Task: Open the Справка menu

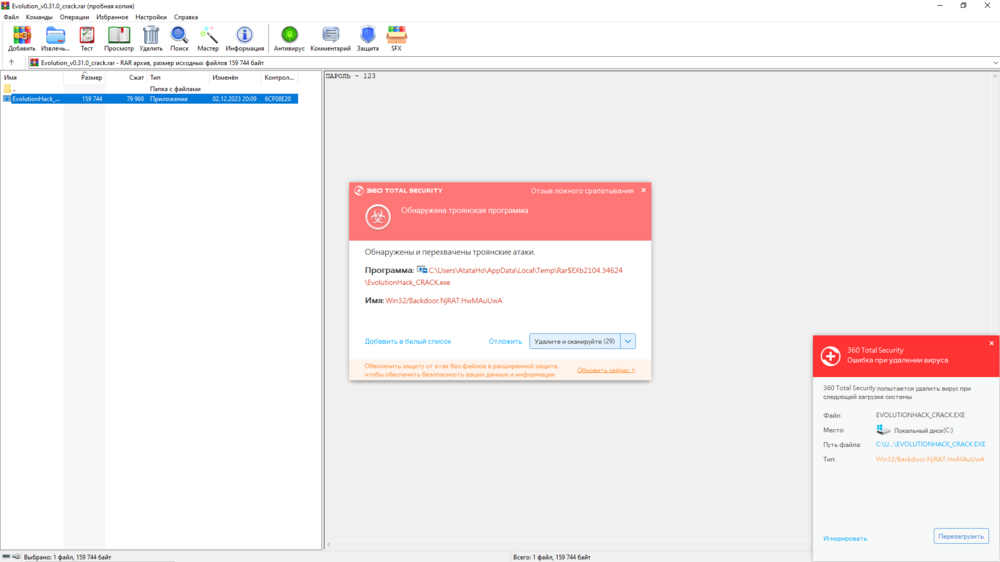Action: tap(186, 17)
